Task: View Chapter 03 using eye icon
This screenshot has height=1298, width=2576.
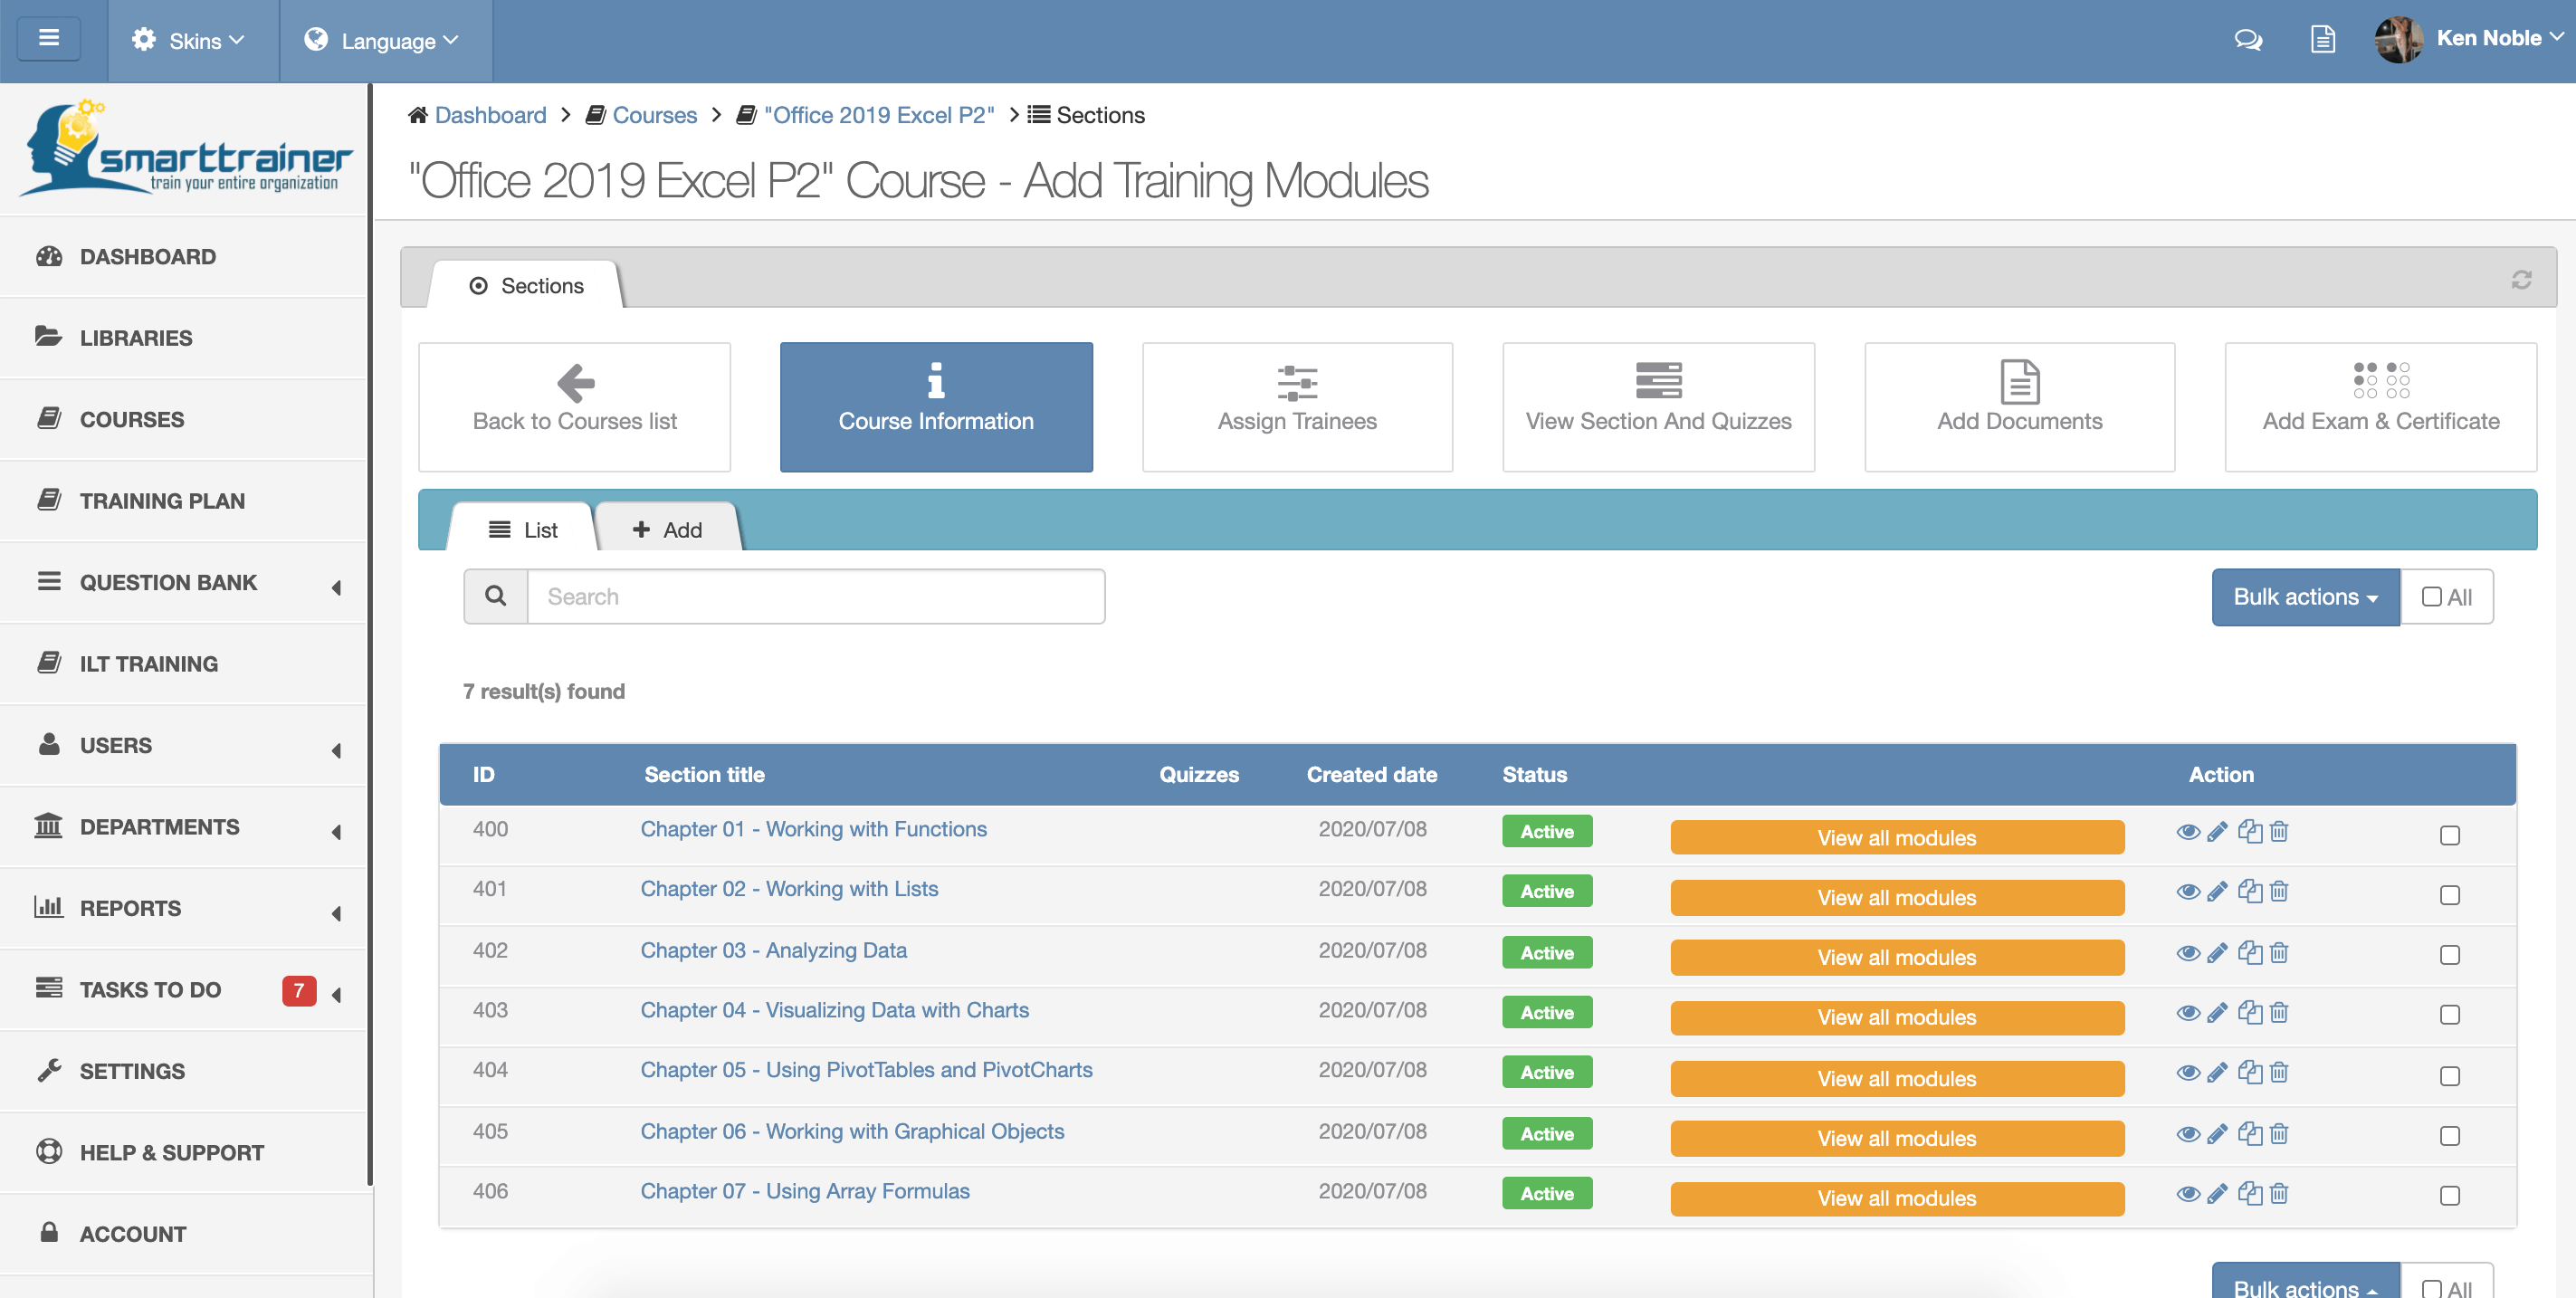Action: 2187,953
